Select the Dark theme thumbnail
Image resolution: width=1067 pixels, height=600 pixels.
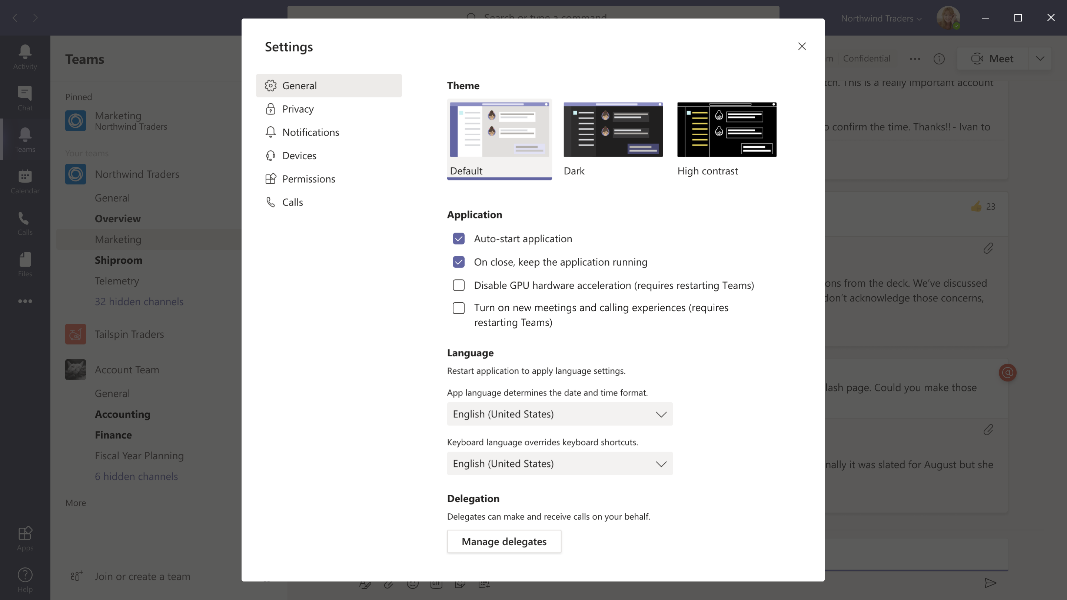click(x=613, y=130)
